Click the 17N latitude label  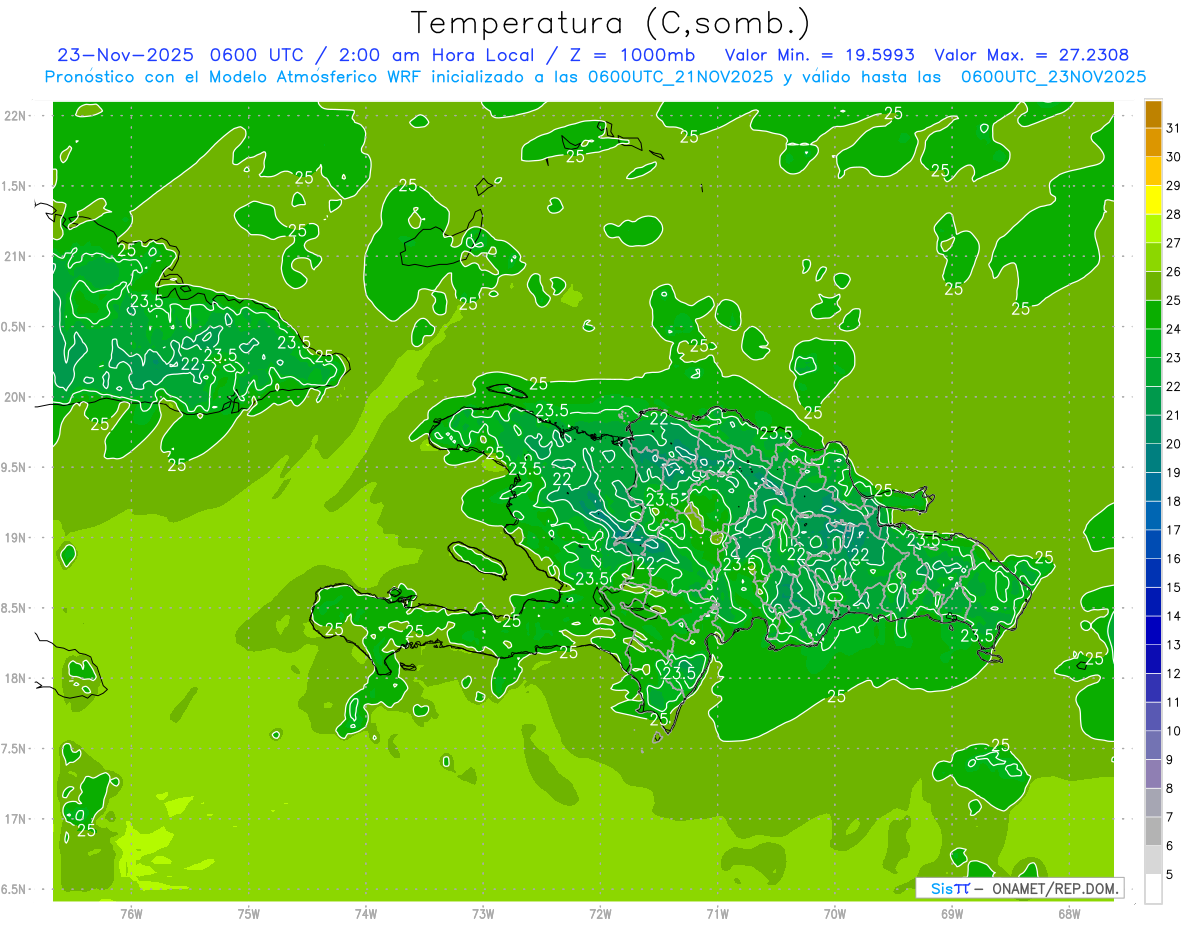pos(17,819)
